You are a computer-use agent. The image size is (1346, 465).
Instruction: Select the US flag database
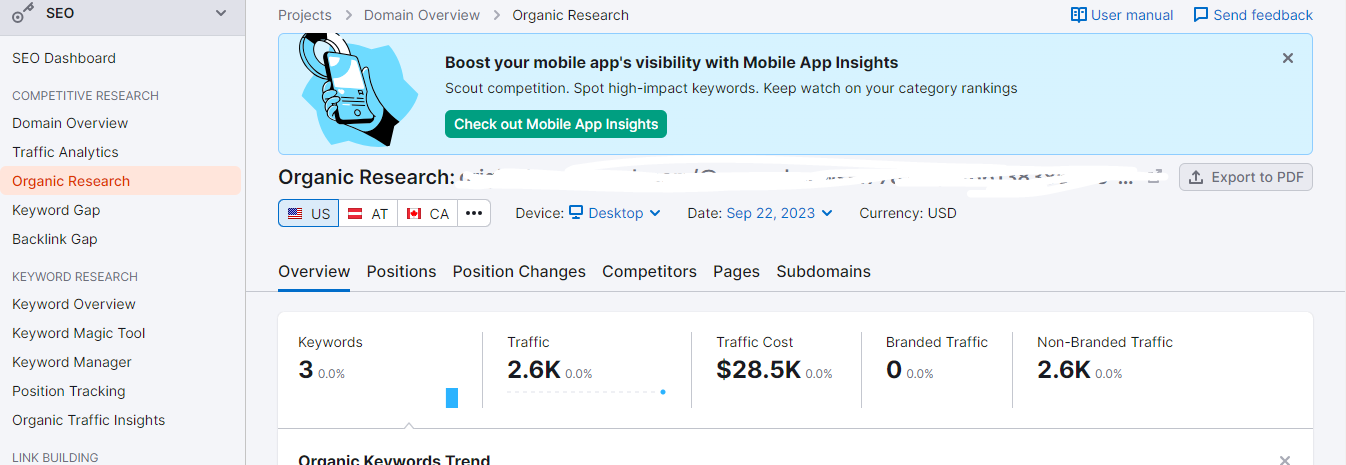[308, 213]
